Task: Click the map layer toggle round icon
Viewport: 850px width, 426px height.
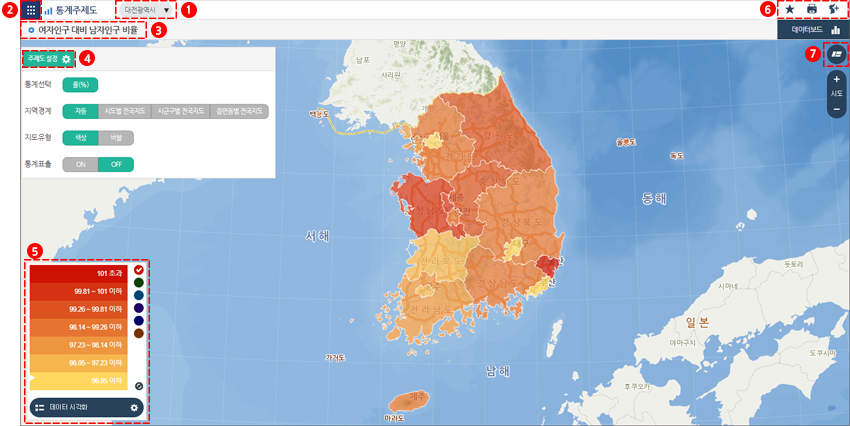Action: (x=836, y=54)
